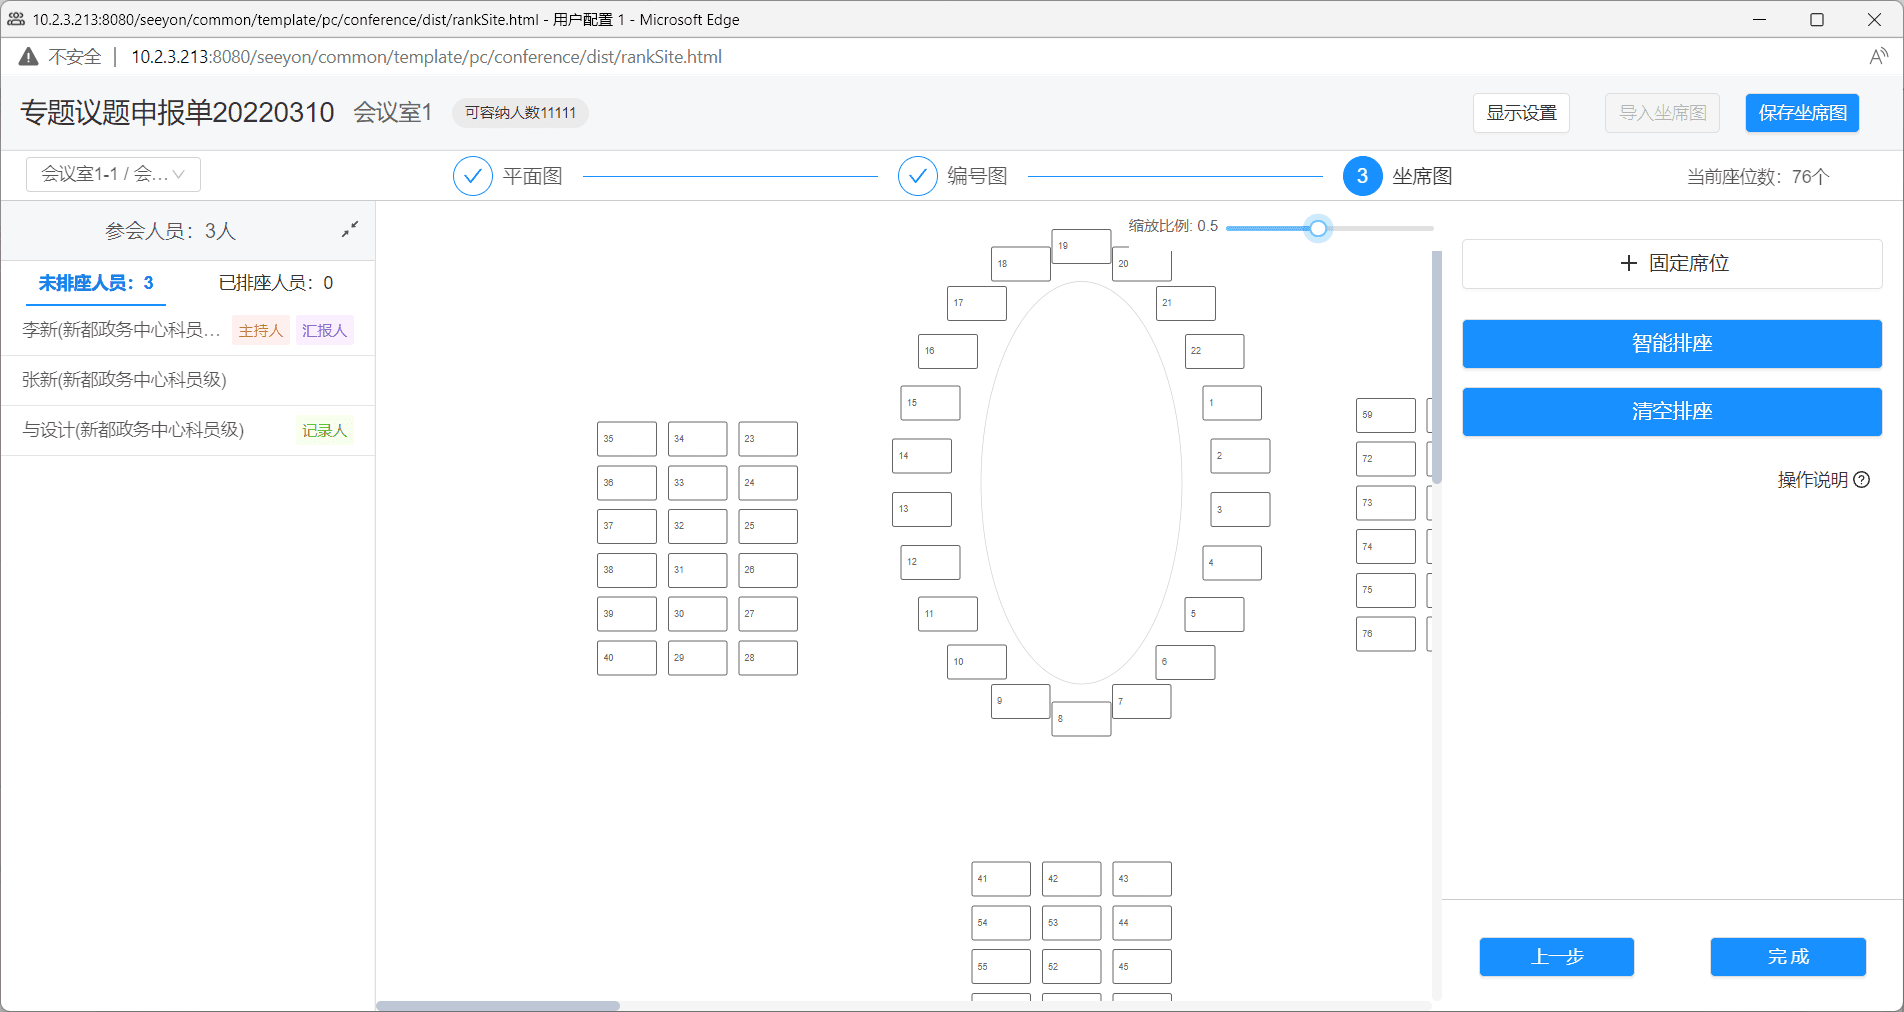Click seat 19 at the oval table
1904x1012 pixels.
pyautogui.click(x=1081, y=246)
